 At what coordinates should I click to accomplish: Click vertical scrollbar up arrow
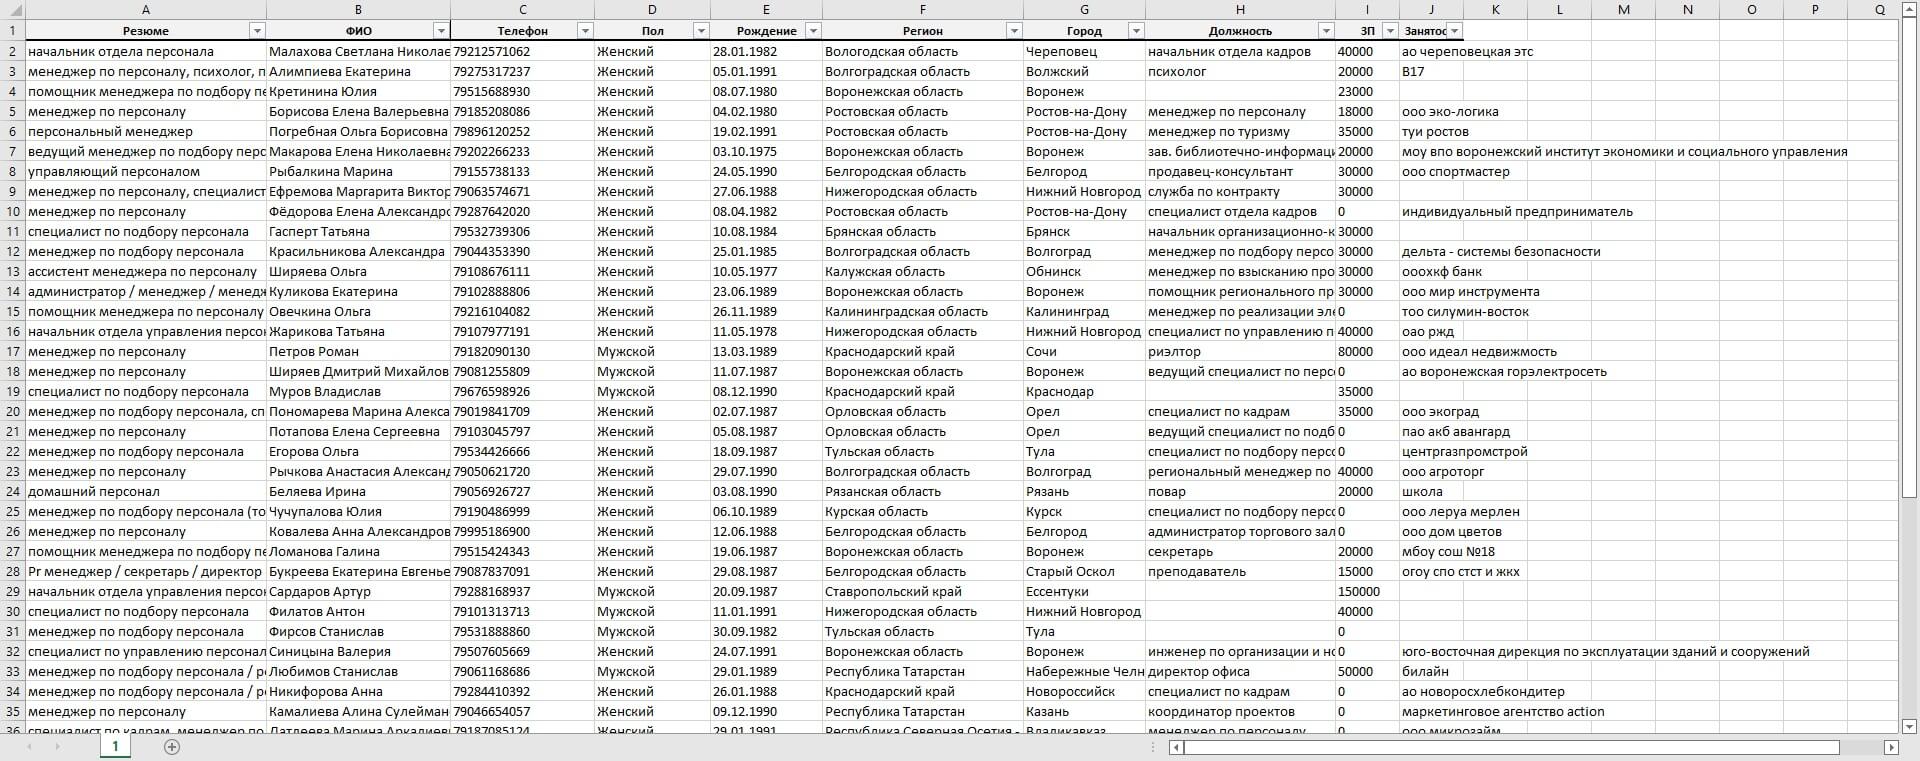tap(1908, 10)
